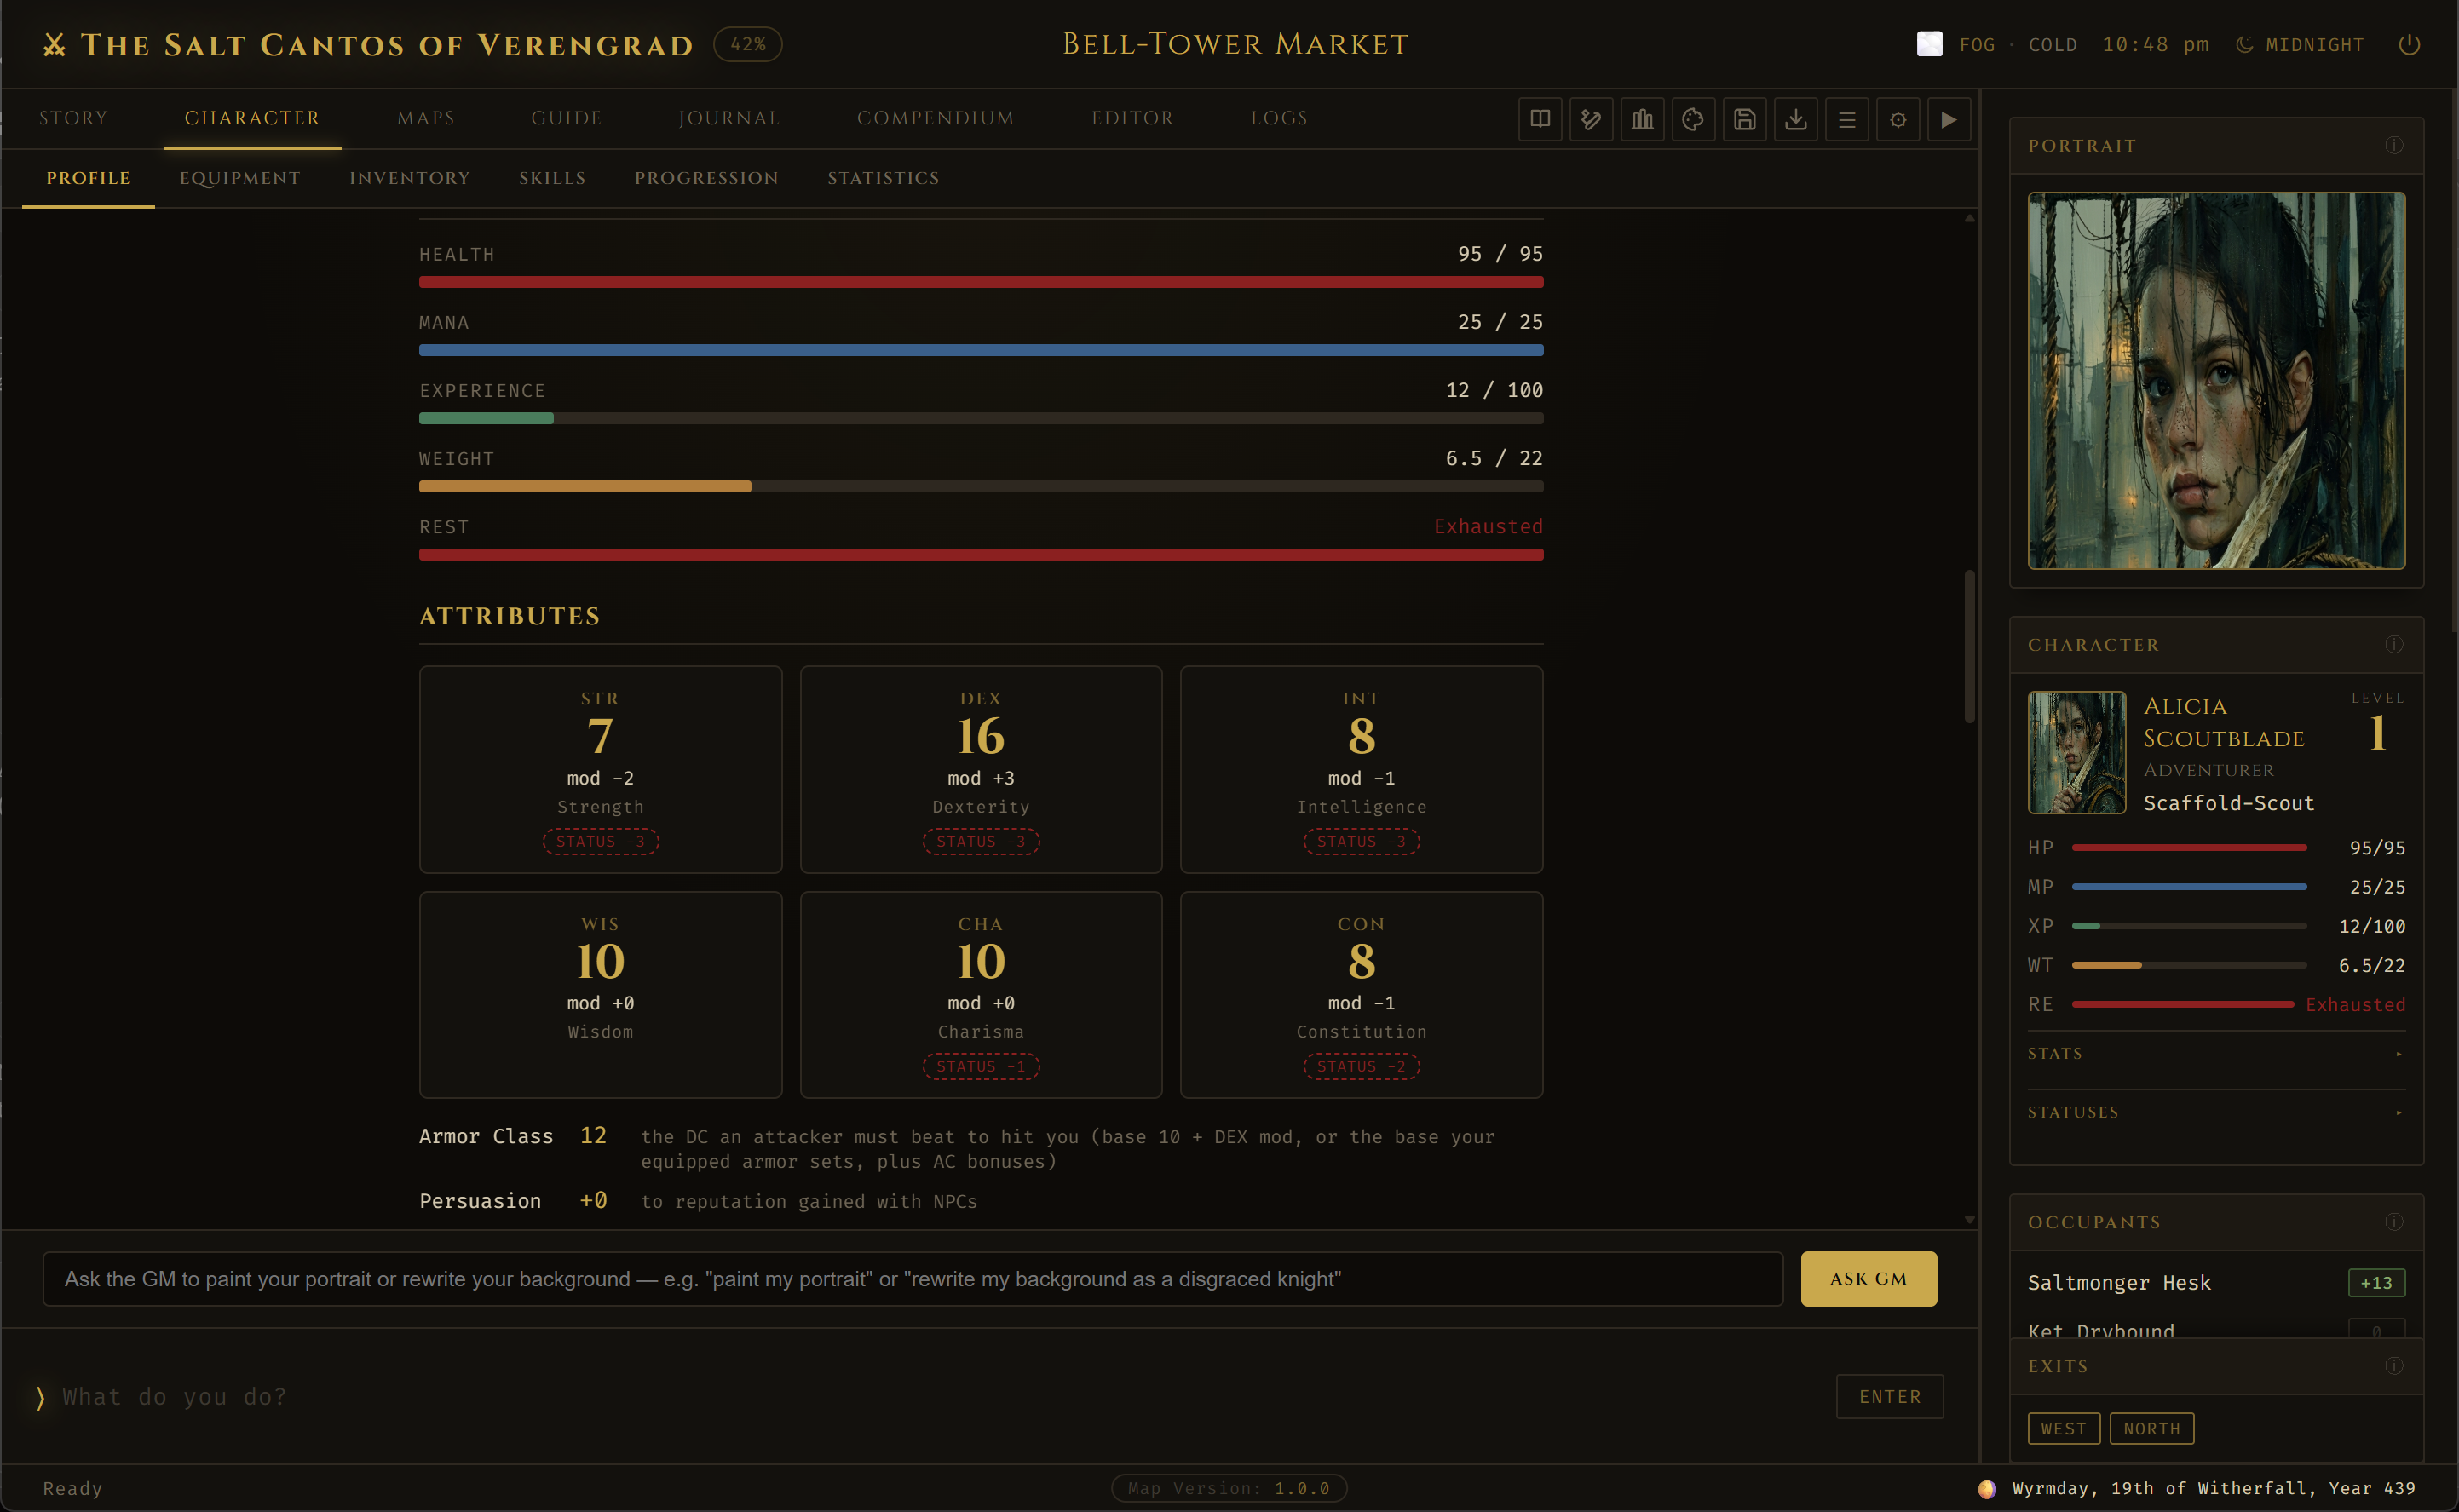
Task: Click the moon phase icon in the status bar
Action: point(1987,1488)
